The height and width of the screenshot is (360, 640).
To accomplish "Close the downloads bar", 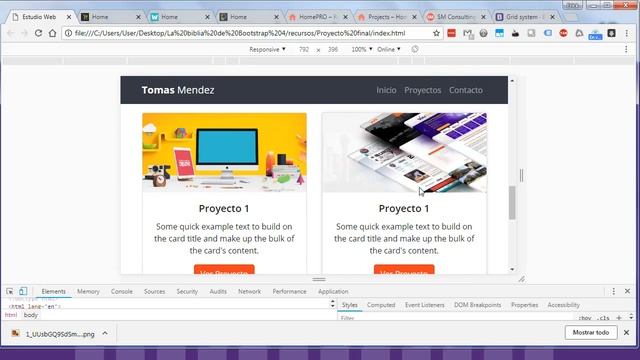I will click(x=626, y=333).
